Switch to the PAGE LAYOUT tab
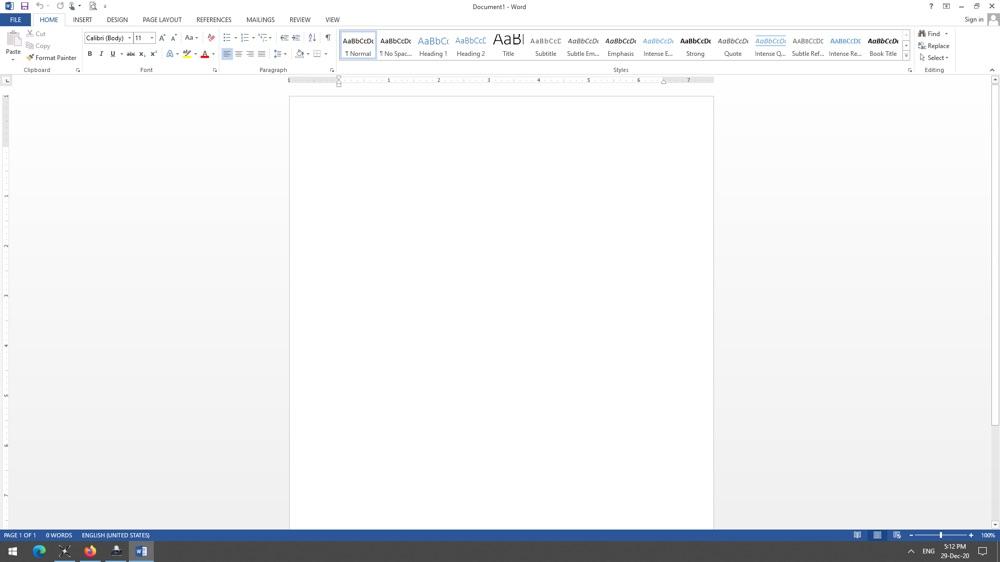The image size is (1000, 562). [162, 20]
